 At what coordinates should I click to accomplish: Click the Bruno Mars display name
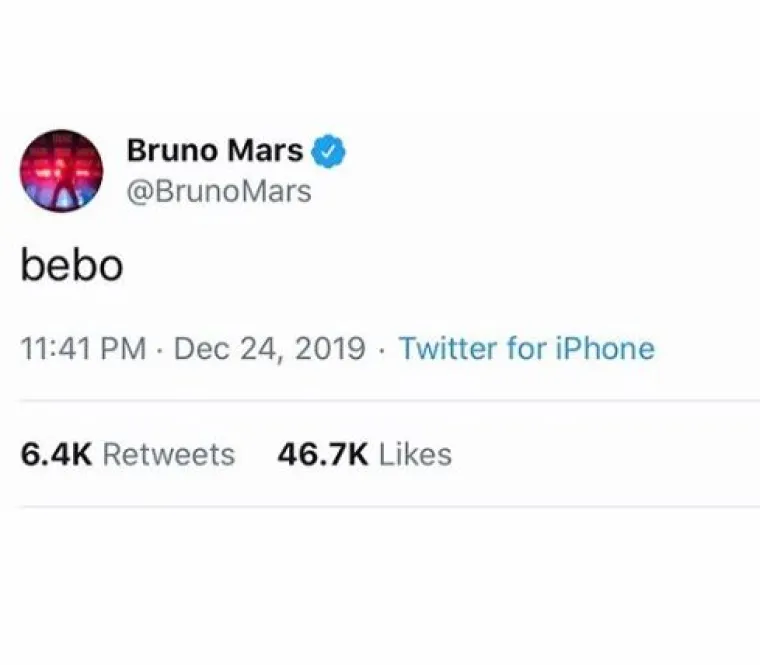(x=215, y=153)
